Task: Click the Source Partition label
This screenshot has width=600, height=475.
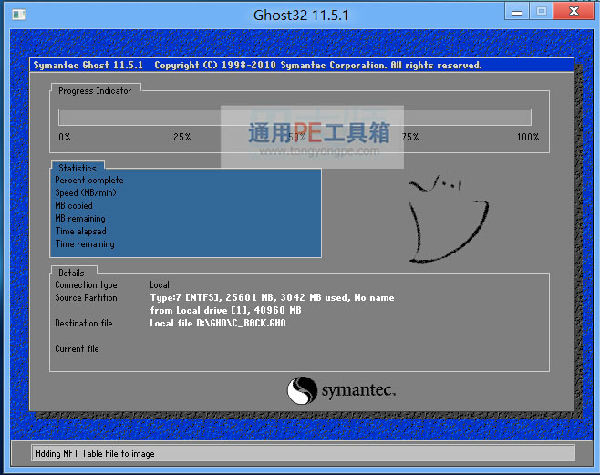Action: tap(86, 297)
